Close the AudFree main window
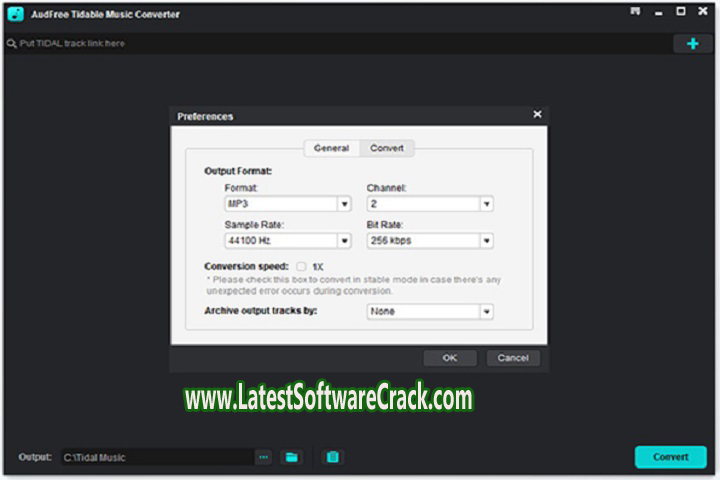The height and width of the screenshot is (480, 720). (703, 11)
